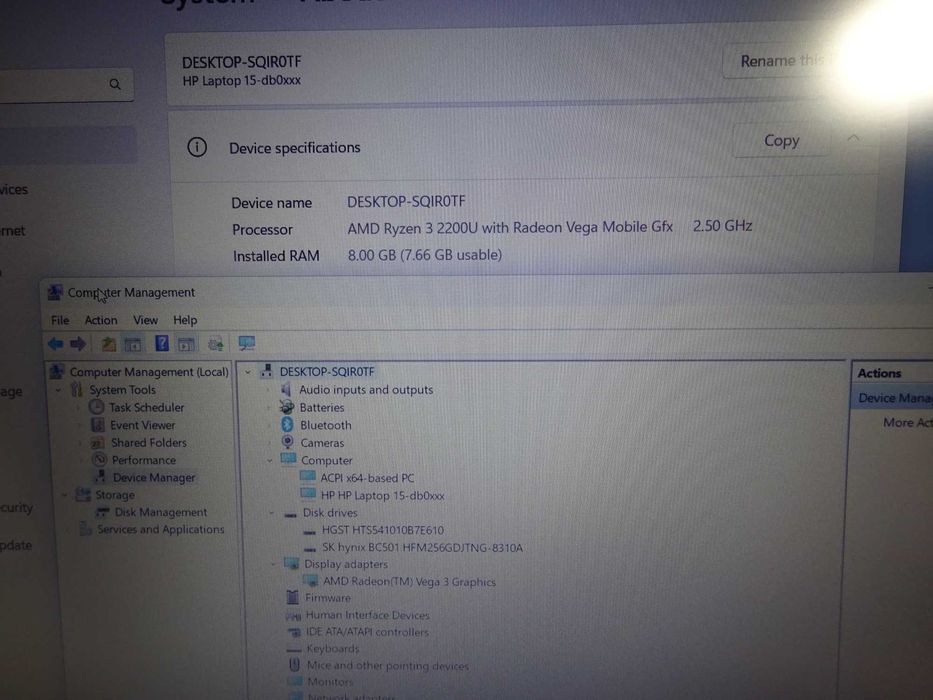The width and height of the screenshot is (933, 700).
Task: Click the Back arrow in Computer Management toolbar
Action: tap(56, 343)
